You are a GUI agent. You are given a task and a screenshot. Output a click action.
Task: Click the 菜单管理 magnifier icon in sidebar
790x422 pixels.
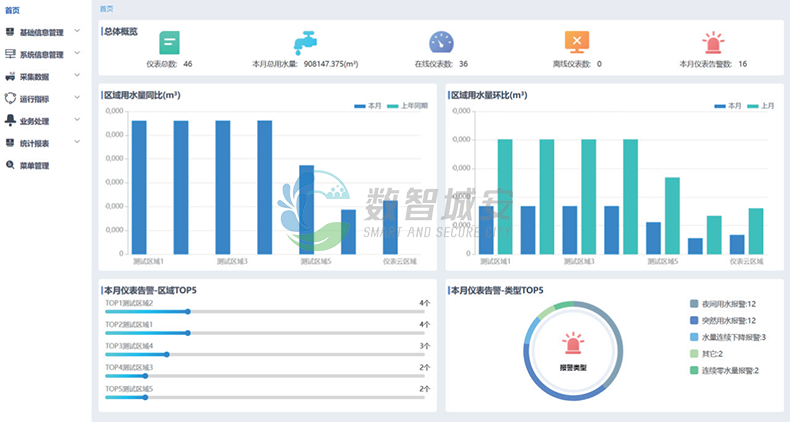[10, 166]
